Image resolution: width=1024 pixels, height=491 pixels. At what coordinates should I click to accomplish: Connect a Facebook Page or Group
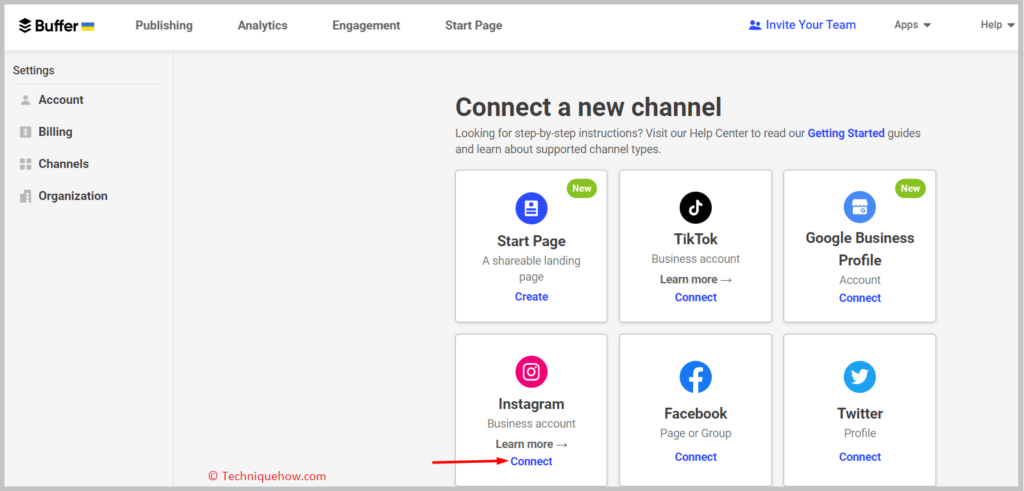(696, 456)
